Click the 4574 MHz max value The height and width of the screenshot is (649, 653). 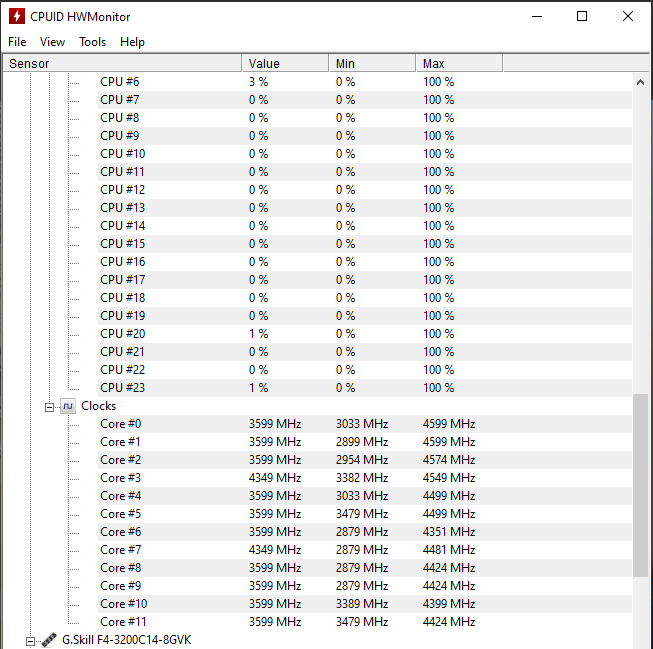(x=449, y=459)
